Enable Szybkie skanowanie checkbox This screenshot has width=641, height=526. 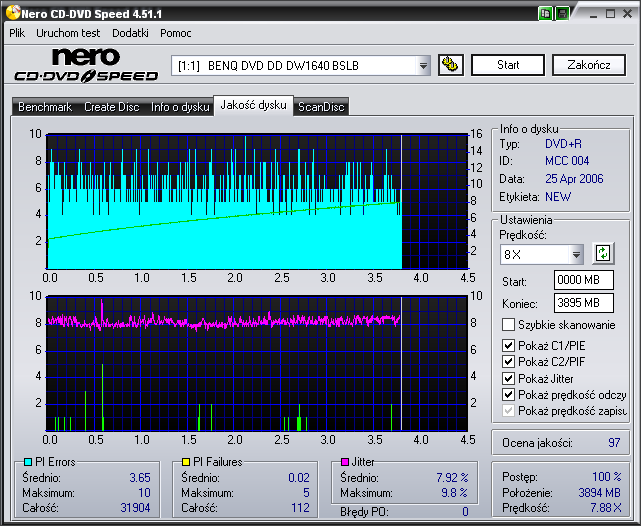(508, 325)
